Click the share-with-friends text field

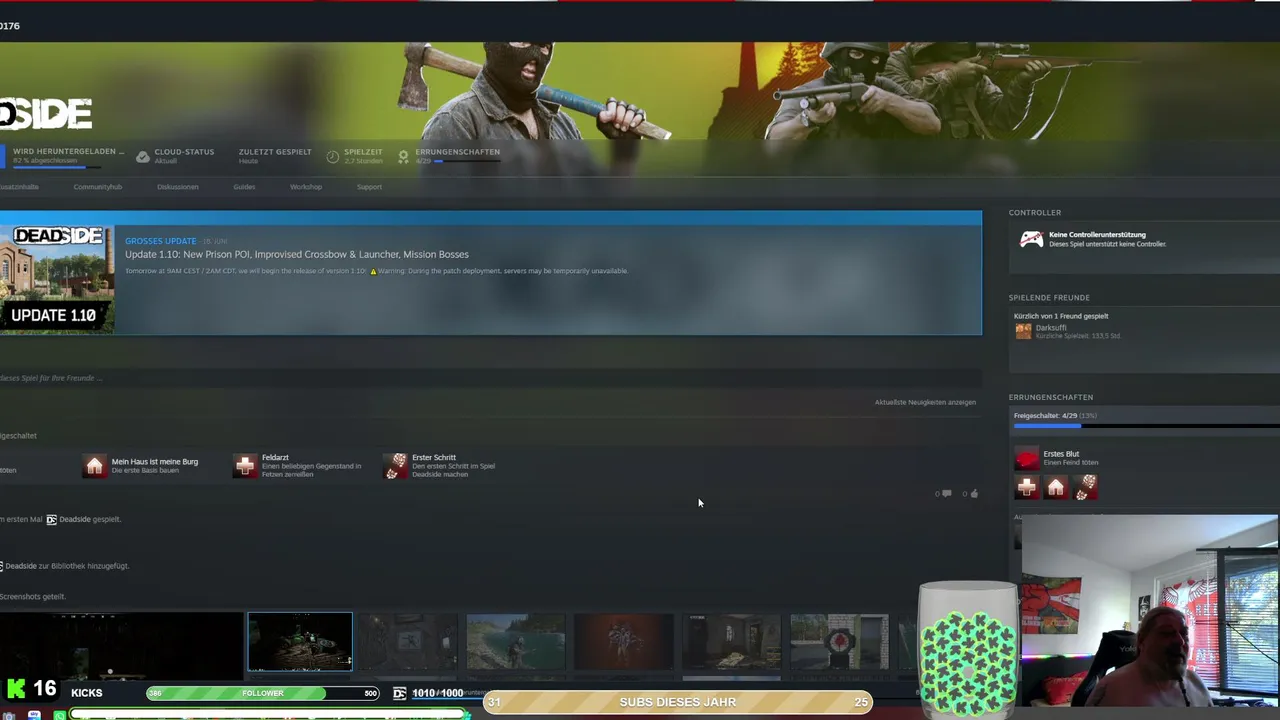(490, 378)
